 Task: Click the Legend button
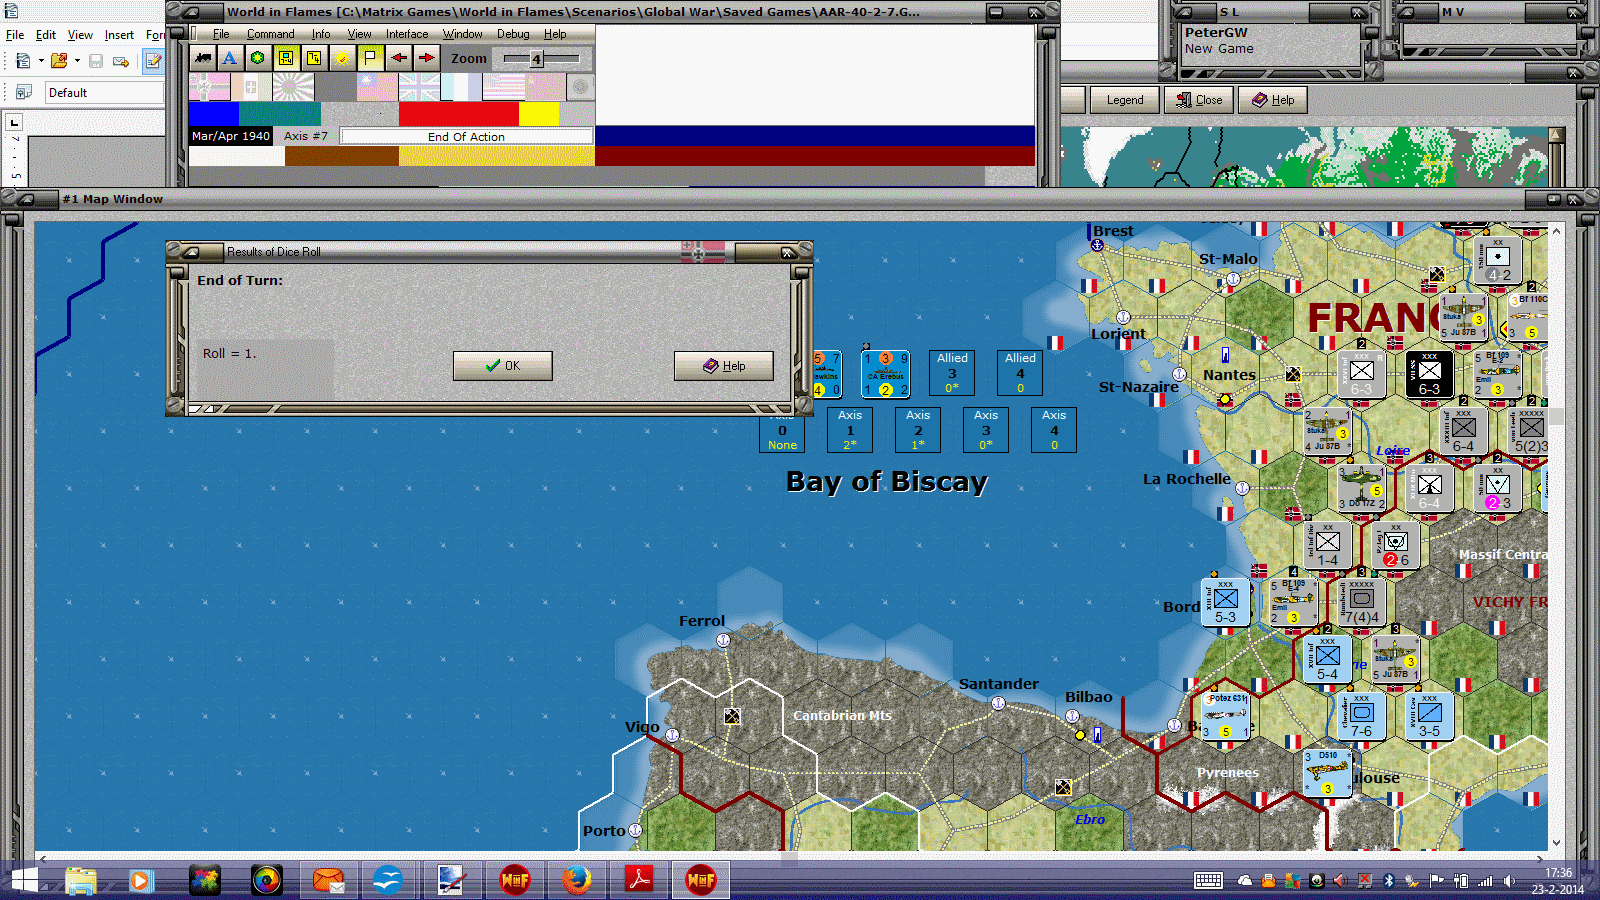tap(1124, 100)
